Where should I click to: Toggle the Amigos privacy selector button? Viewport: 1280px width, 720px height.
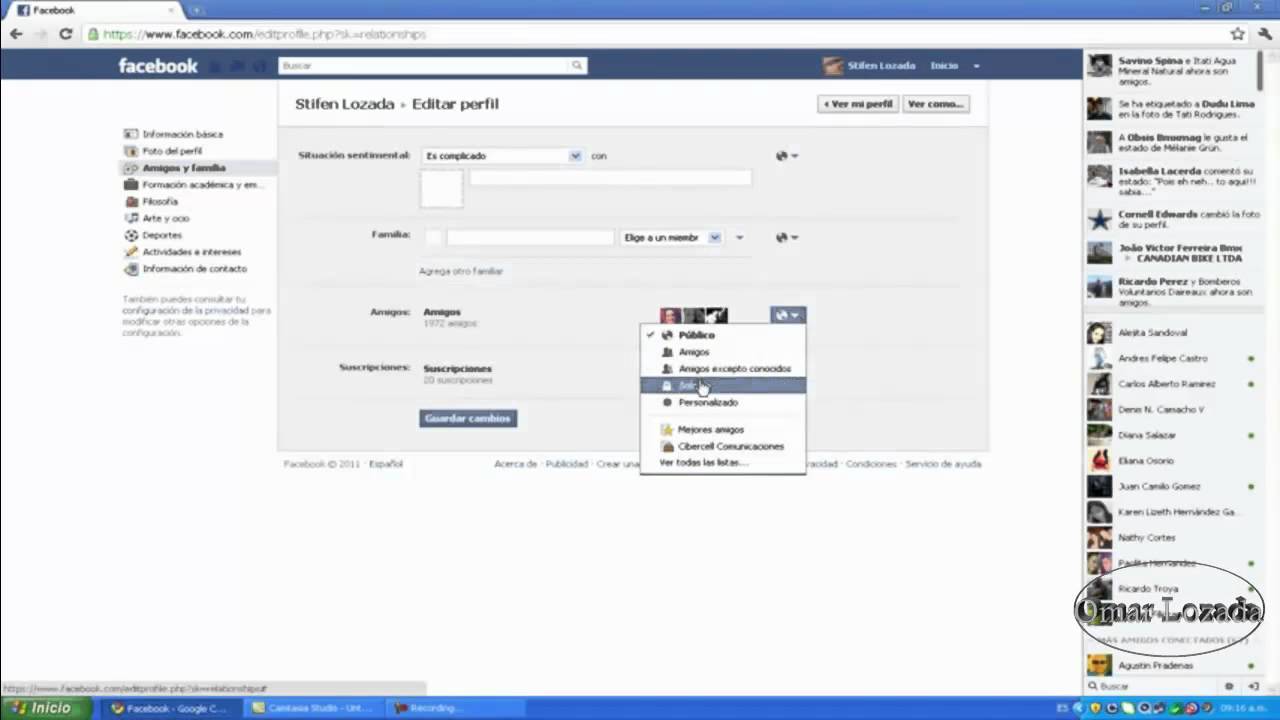(x=787, y=315)
